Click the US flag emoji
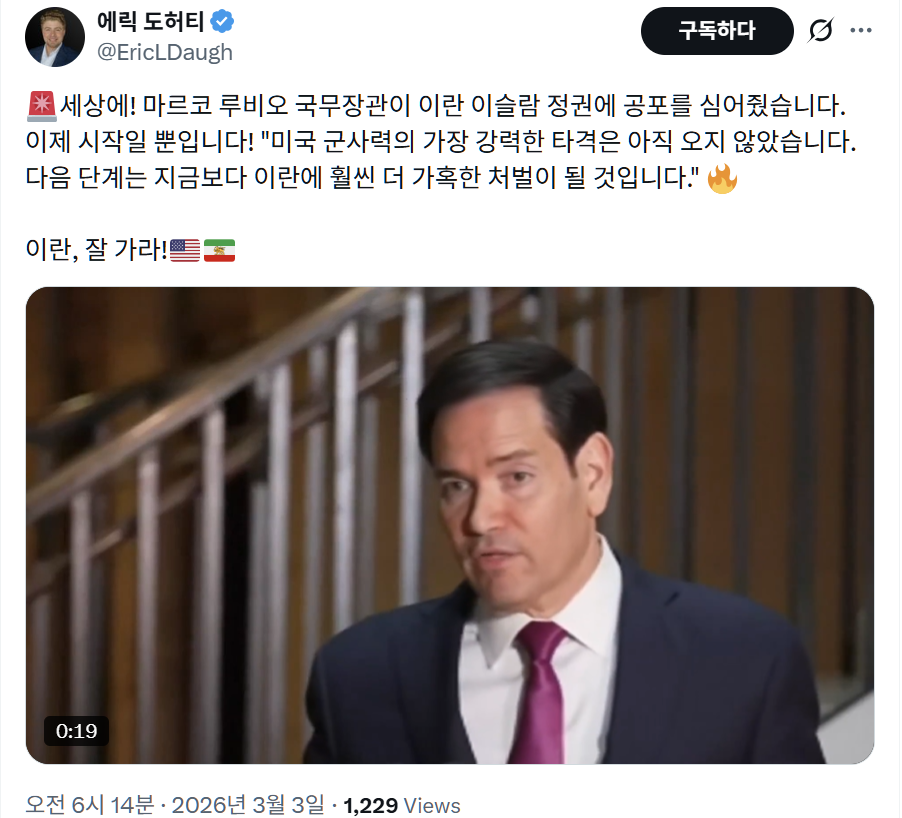The width and height of the screenshot is (902, 818). (185, 250)
